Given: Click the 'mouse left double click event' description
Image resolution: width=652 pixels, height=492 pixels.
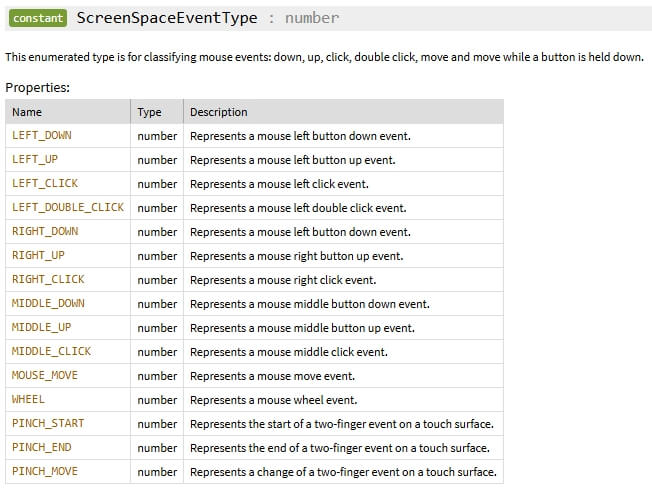Looking at the screenshot, I should [x=298, y=208].
